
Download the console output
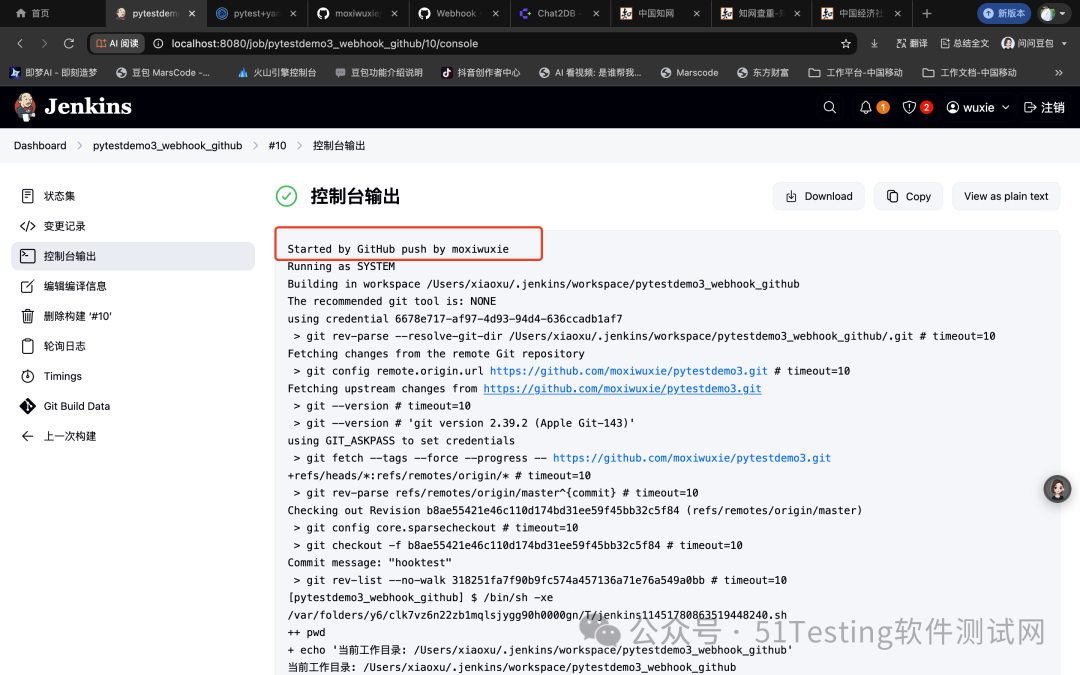819,196
